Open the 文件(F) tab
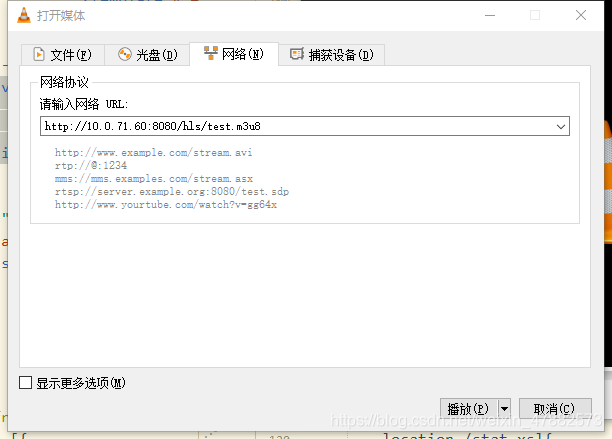Image resolution: width=612 pixels, height=439 pixels. click(63, 55)
